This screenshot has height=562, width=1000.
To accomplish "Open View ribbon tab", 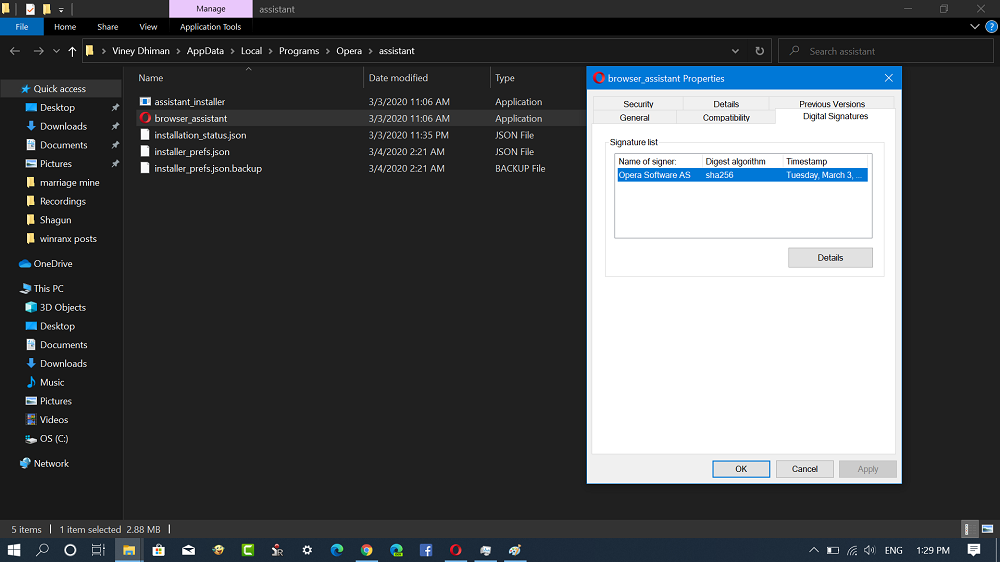I will (148, 27).
